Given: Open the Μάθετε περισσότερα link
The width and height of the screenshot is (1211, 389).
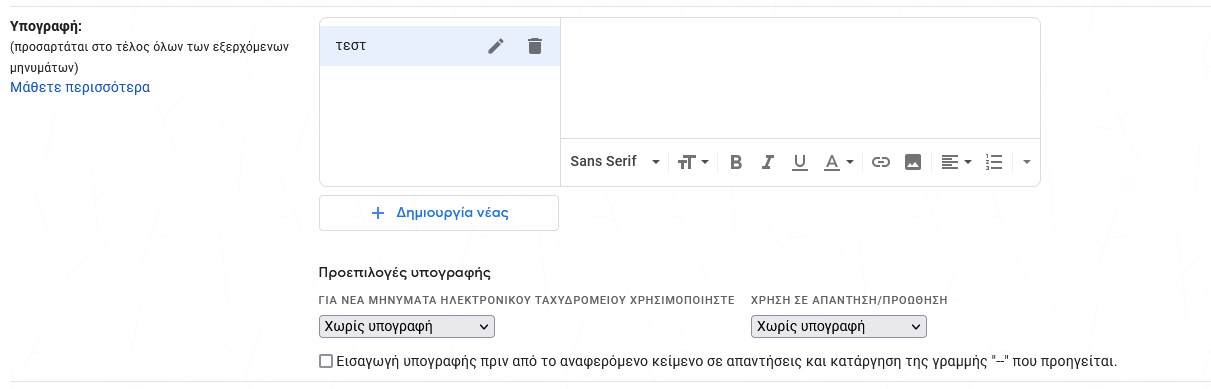Looking at the screenshot, I should coord(80,87).
